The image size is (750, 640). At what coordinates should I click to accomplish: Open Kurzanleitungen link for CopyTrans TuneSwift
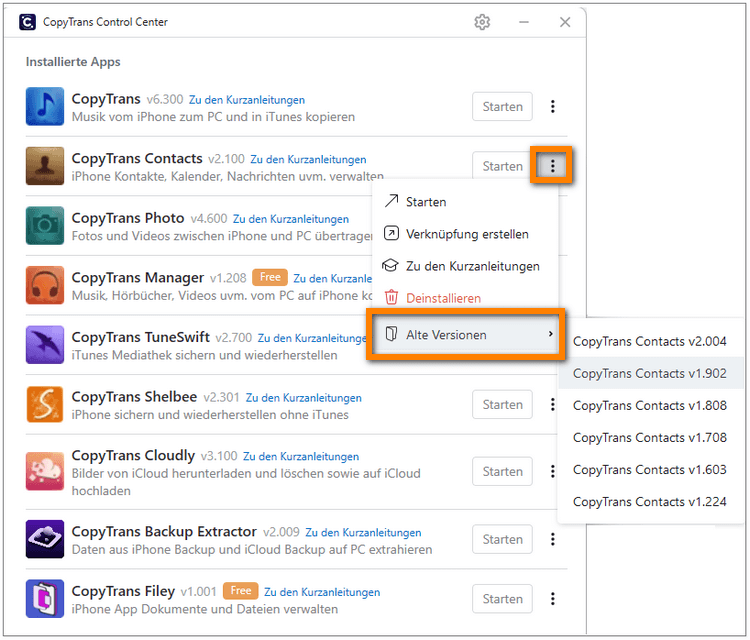click(x=312, y=338)
